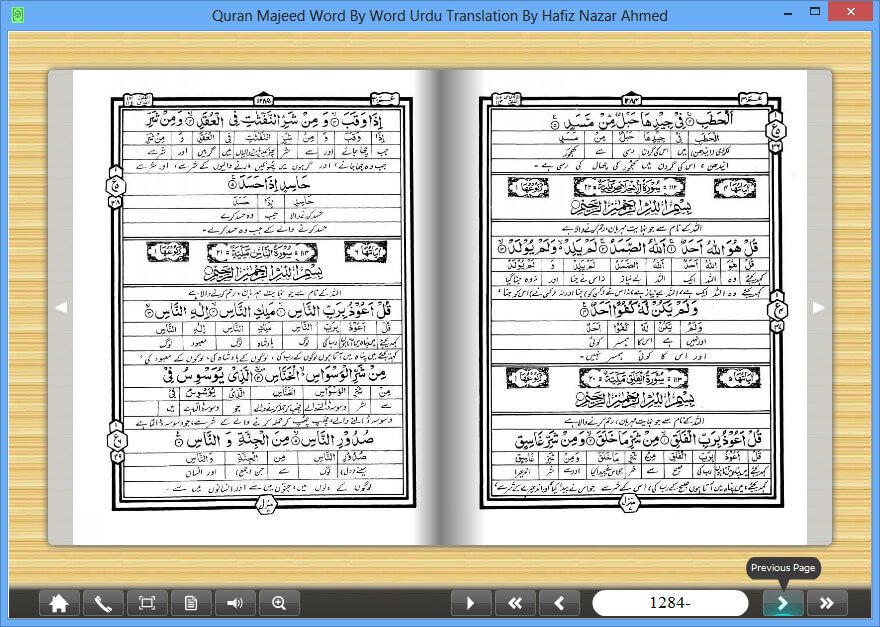Close the Quran Majeed window

point(852,12)
